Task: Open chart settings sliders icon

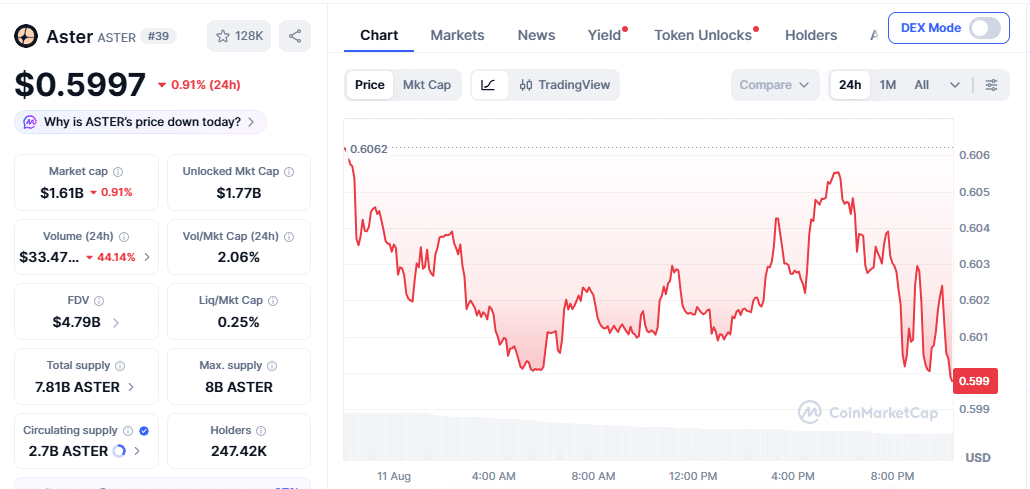Action: coord(991,85)
